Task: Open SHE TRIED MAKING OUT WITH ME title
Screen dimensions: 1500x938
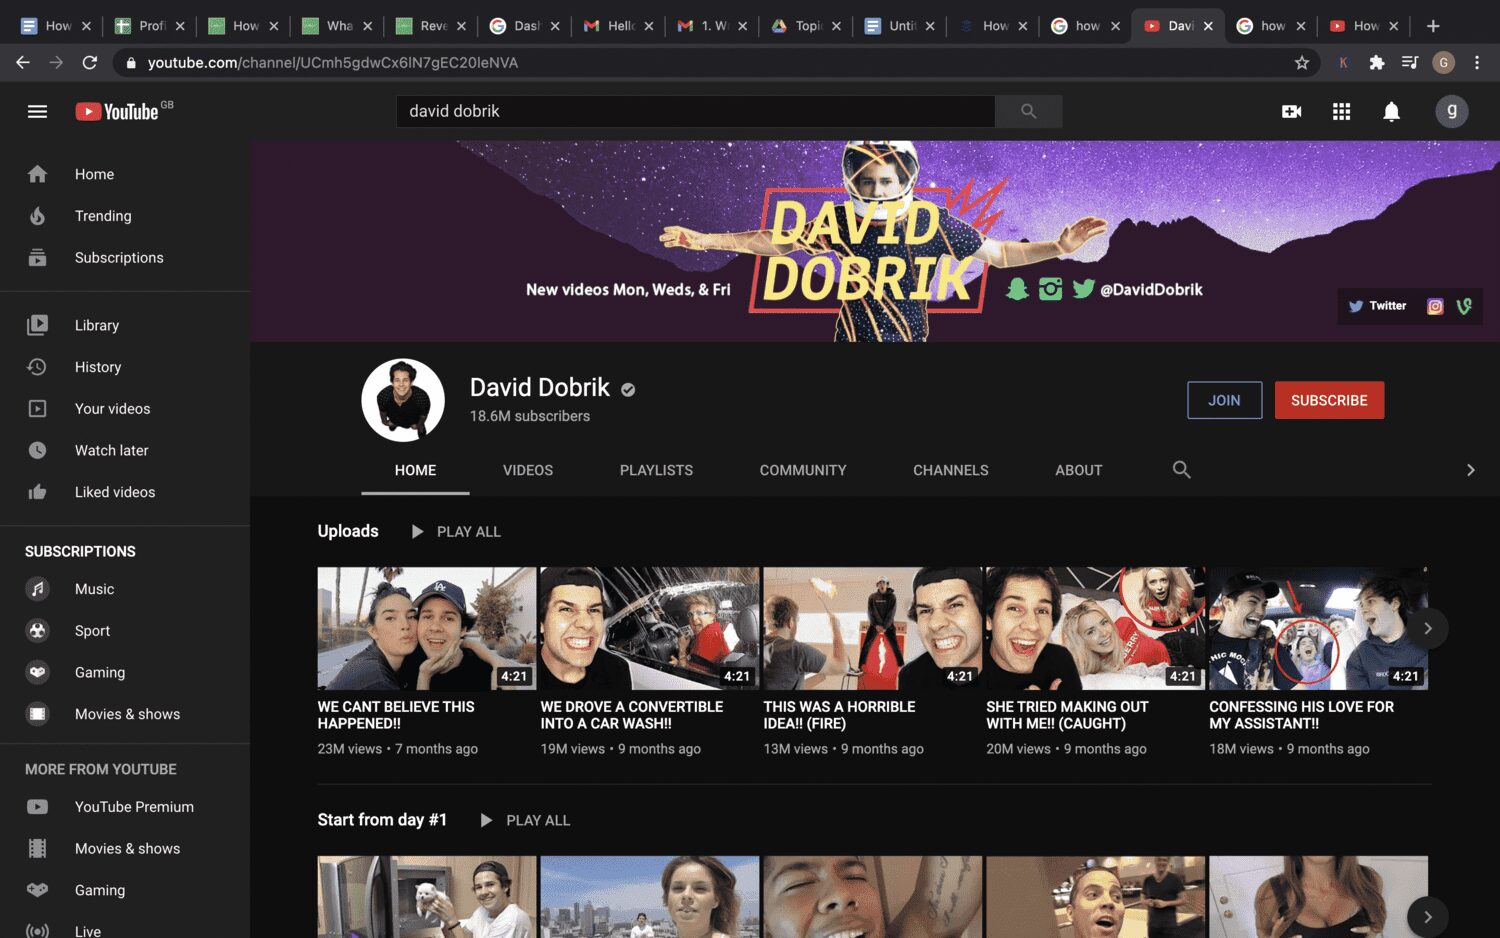Action: (1067, 715)
